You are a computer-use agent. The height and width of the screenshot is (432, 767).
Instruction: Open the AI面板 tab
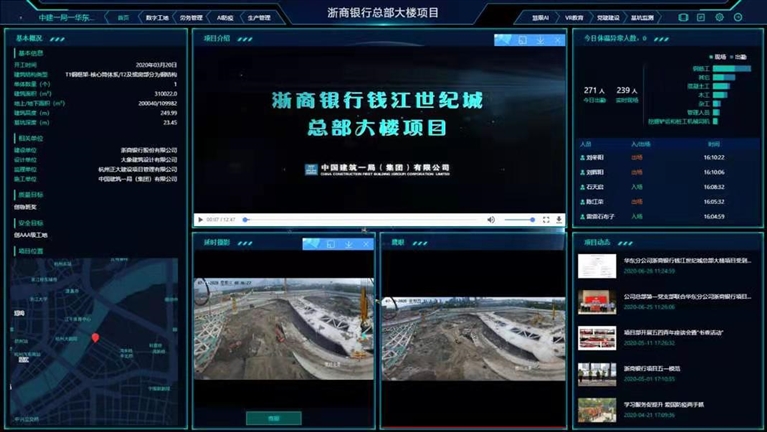point(225,18)
